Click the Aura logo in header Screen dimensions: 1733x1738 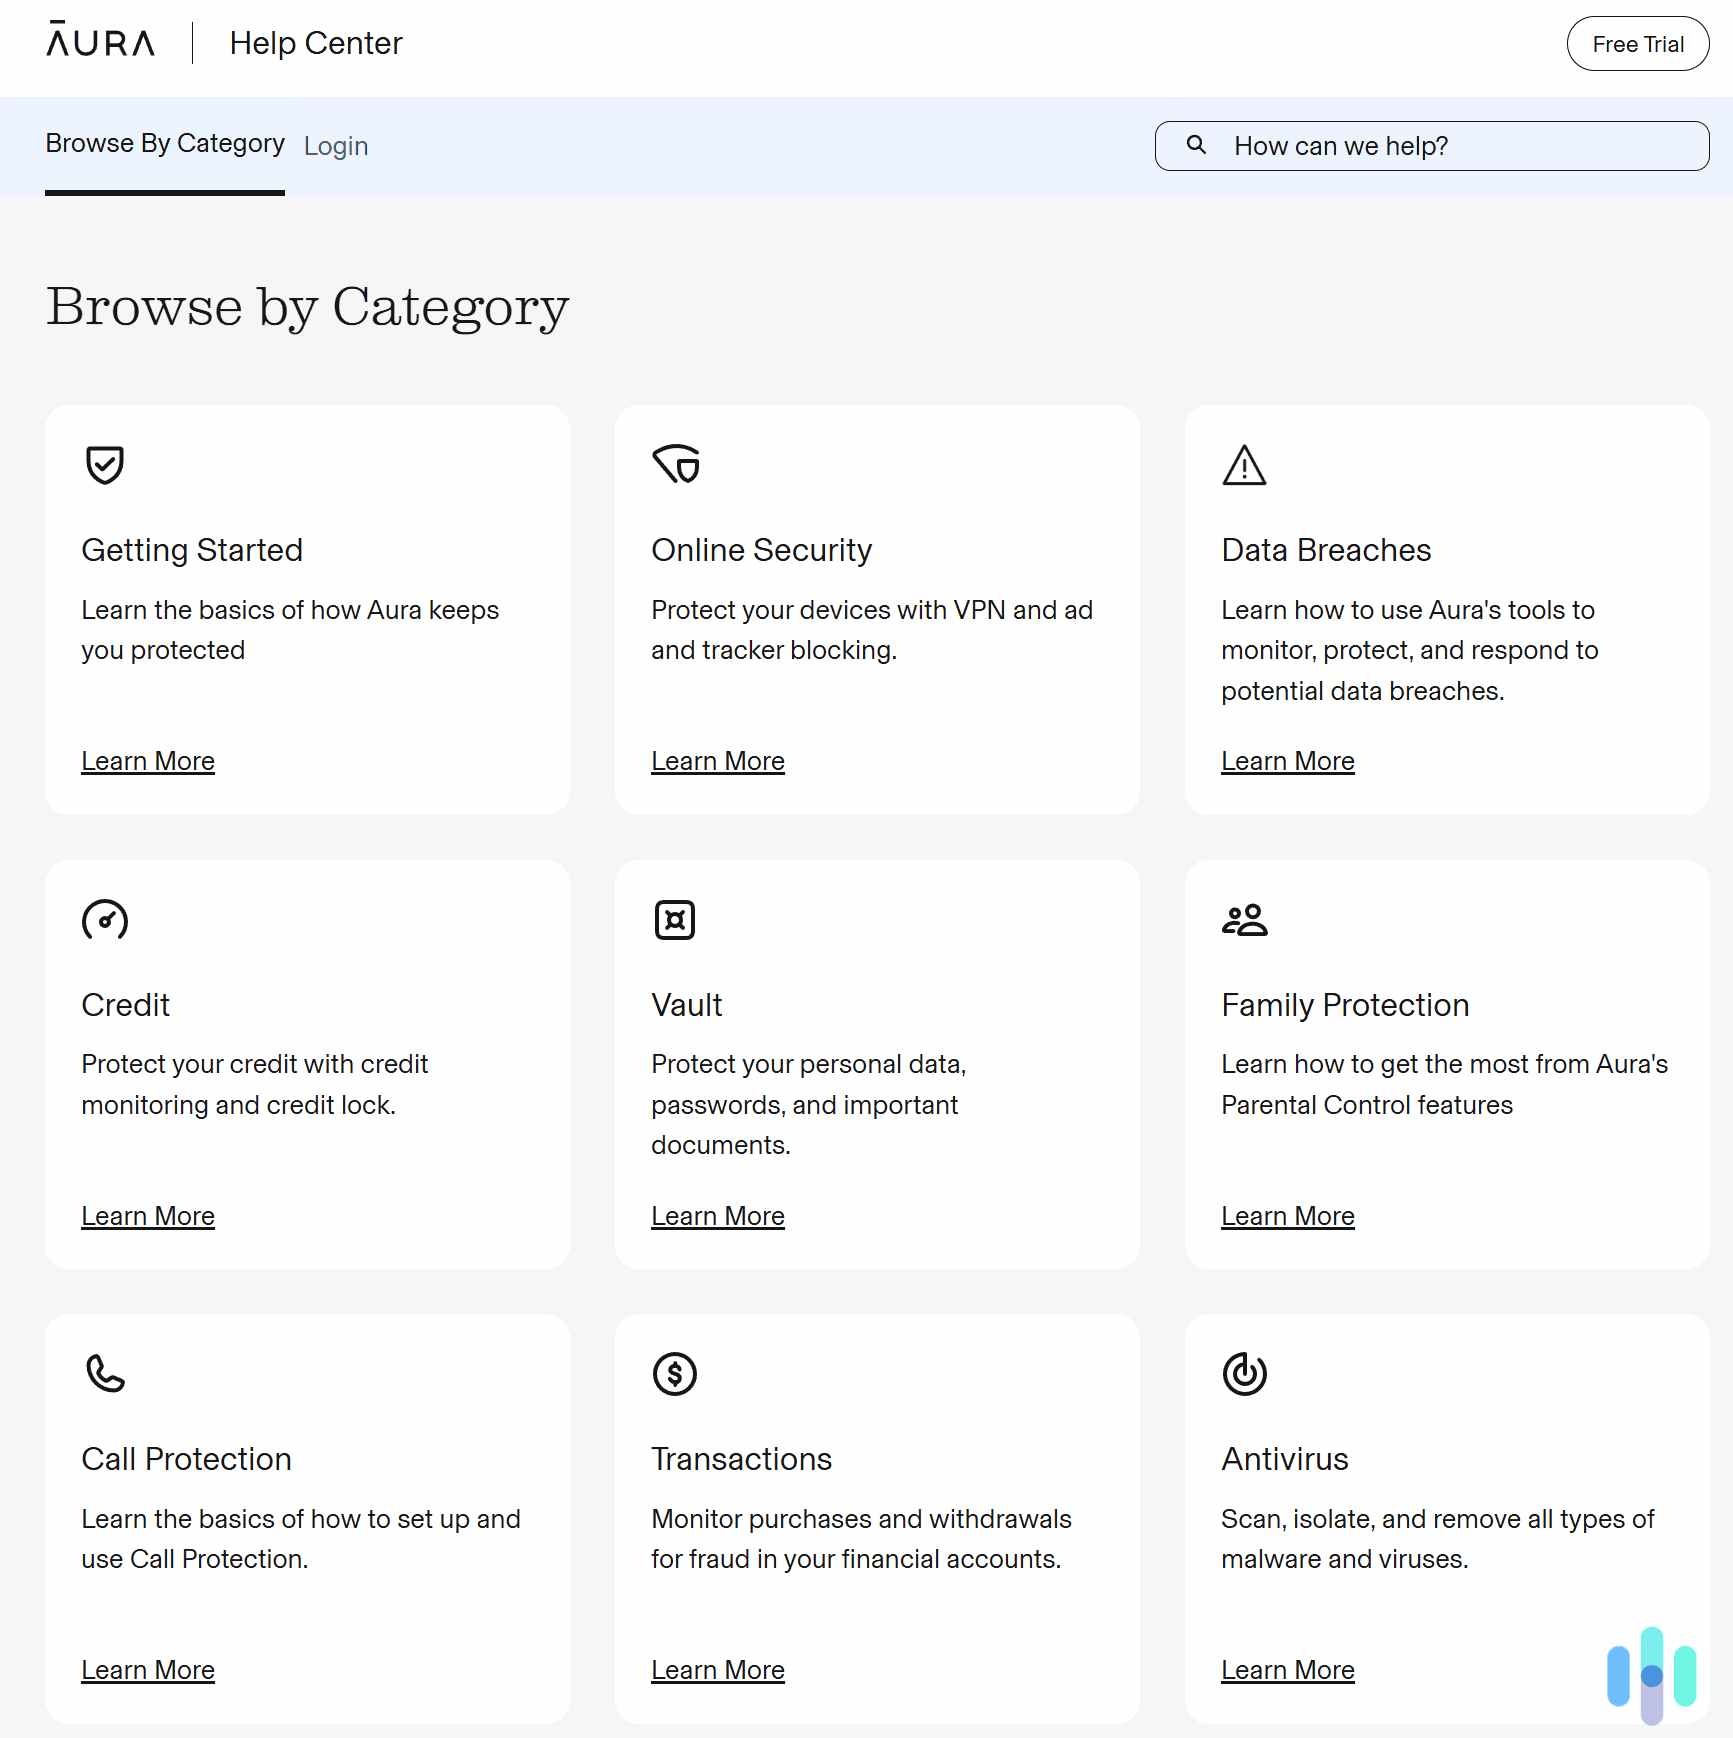100,42
